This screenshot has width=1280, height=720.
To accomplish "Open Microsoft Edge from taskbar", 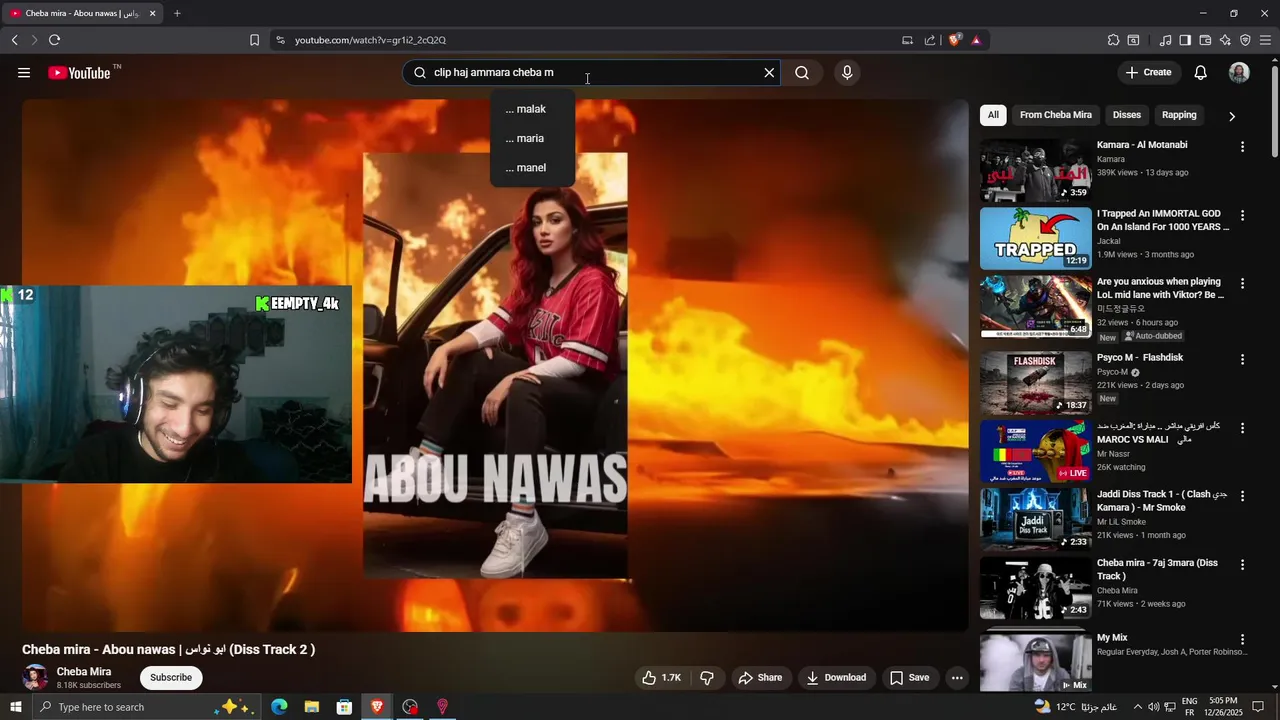I will tap(279, 707).
